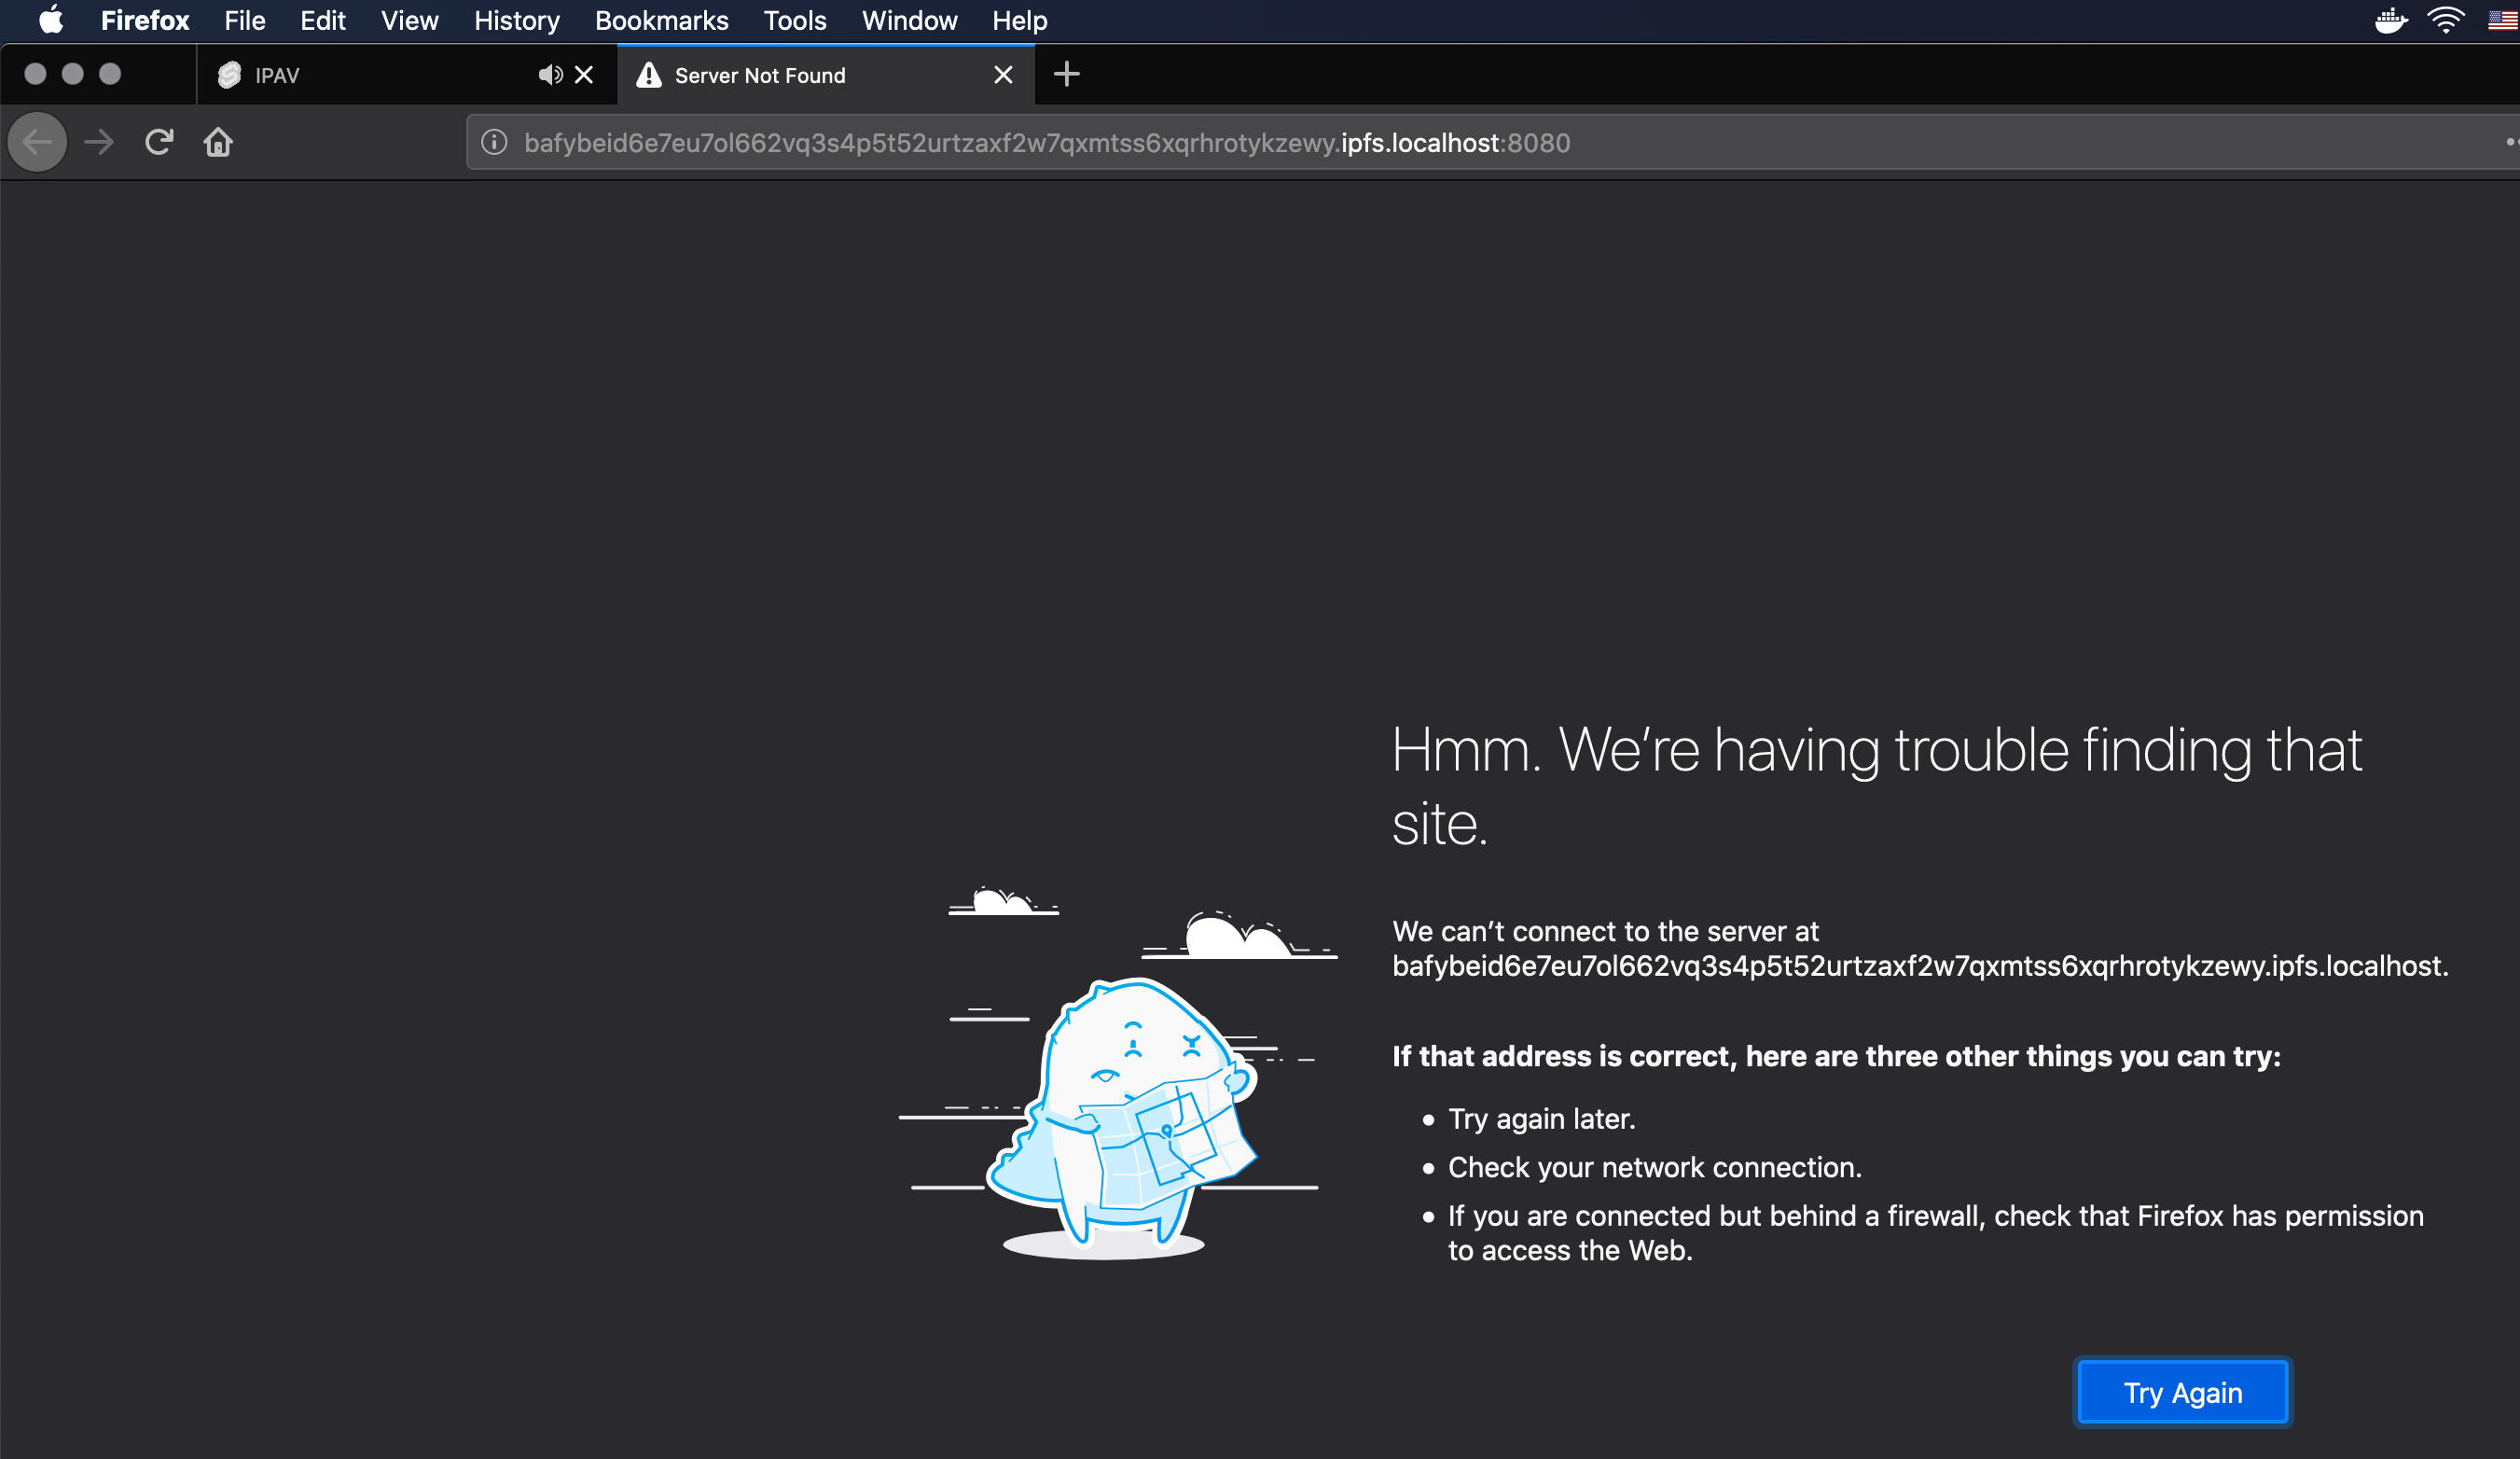Open the Bookmarks menu
Viewport: 2520px width, 1459px height.
pyautogui.click(x=661, y=20)
